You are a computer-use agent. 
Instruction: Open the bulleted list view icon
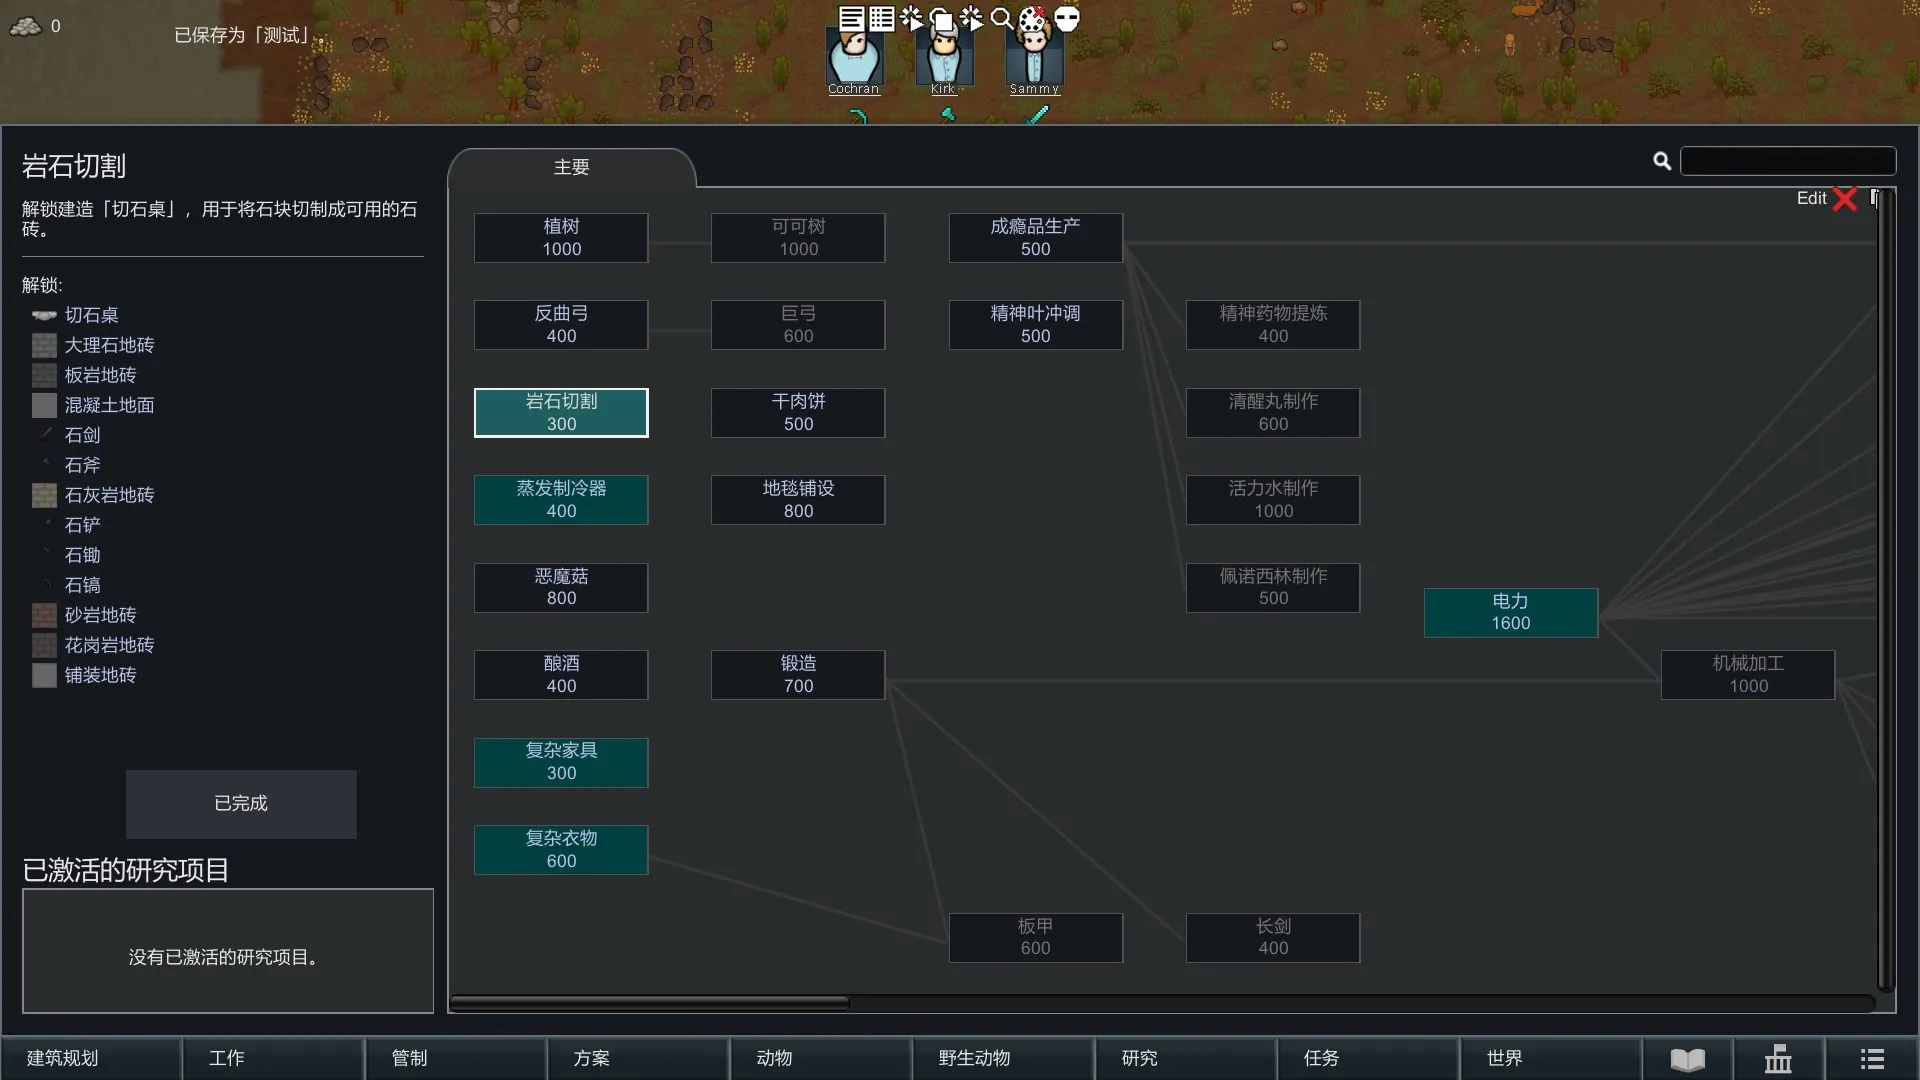pos(881,18)
